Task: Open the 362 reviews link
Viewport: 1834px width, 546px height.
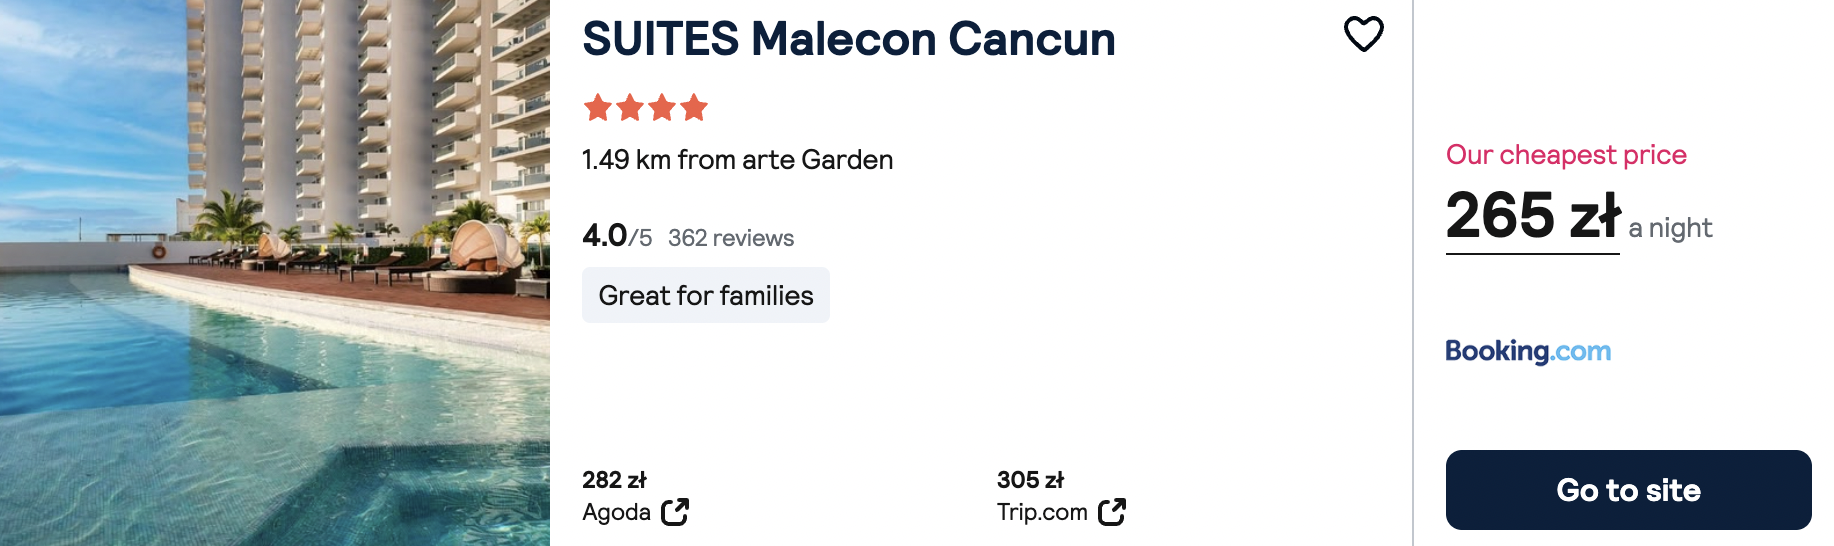Action: pyautogui.click(x=731, y=238)
